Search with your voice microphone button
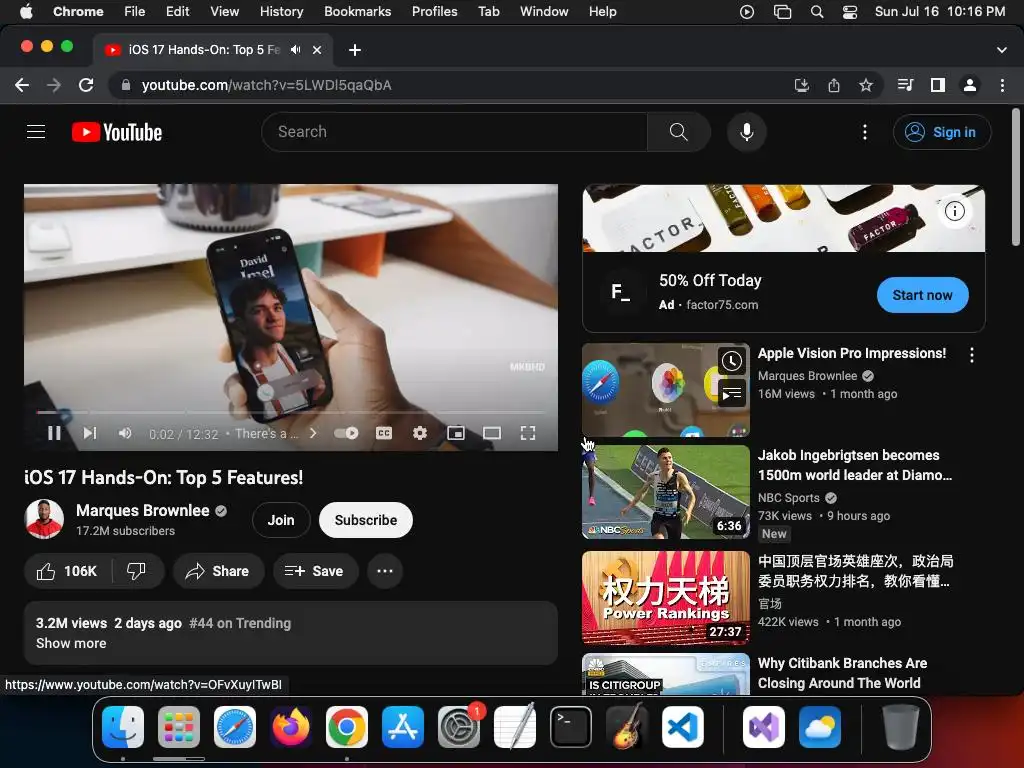The height and width of the screenshot is (768, 1024). click(x=746, y=132)
